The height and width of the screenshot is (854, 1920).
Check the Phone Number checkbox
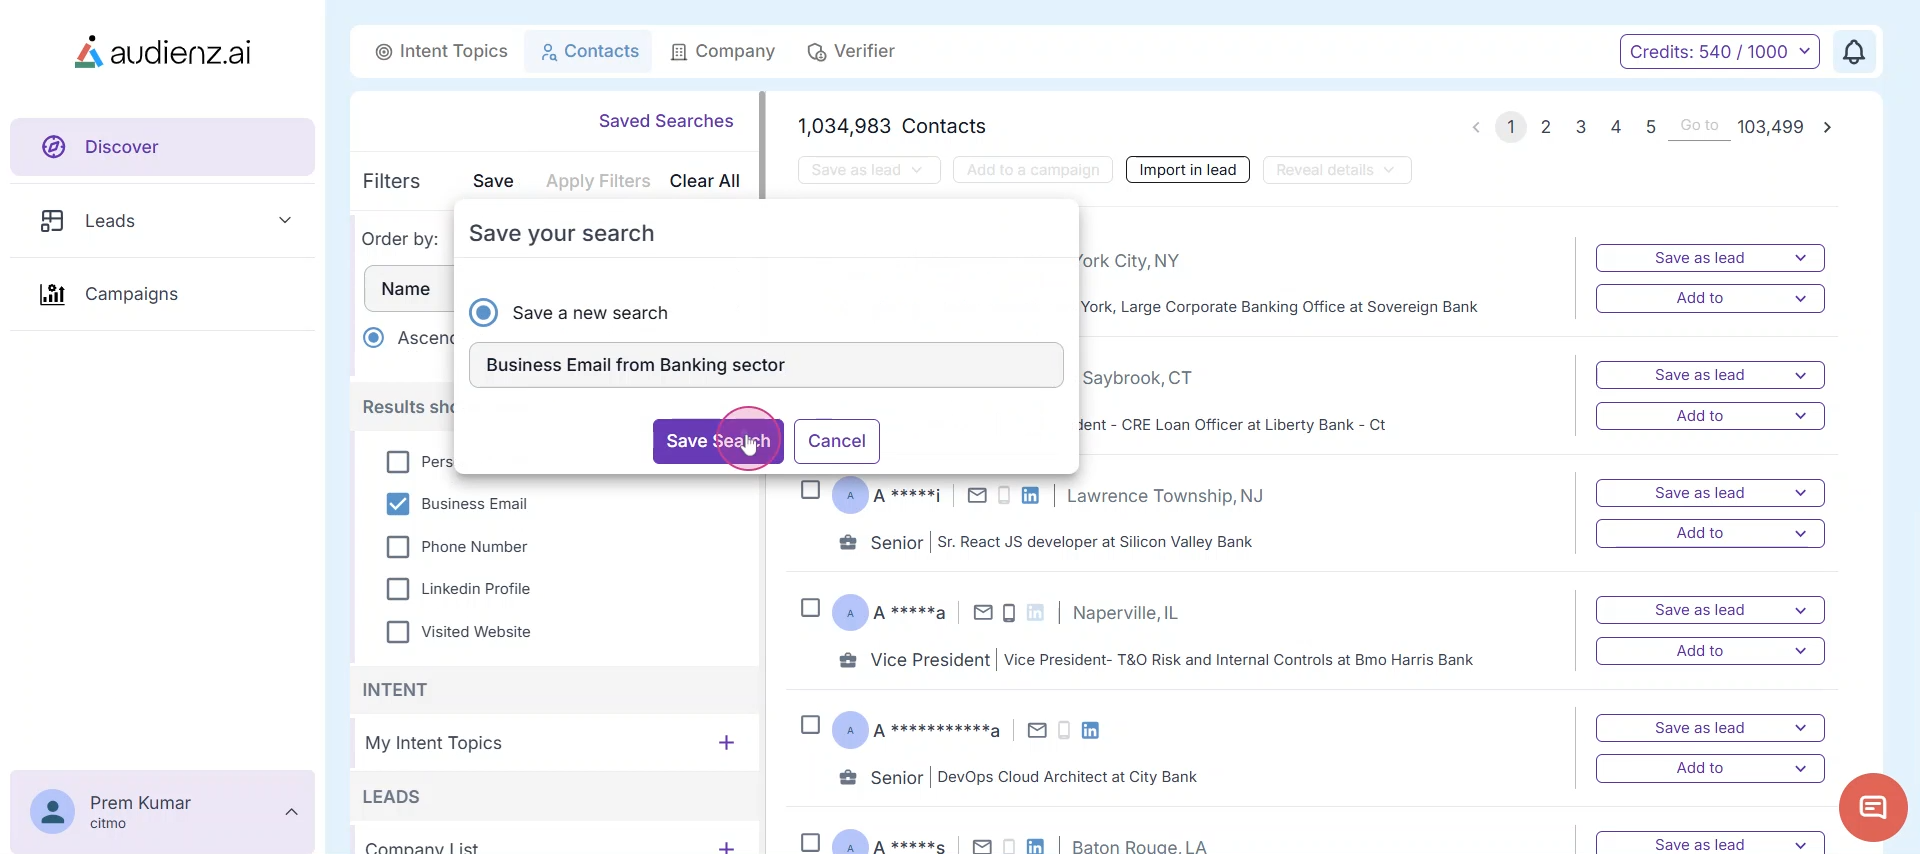[x=398, y=547]
